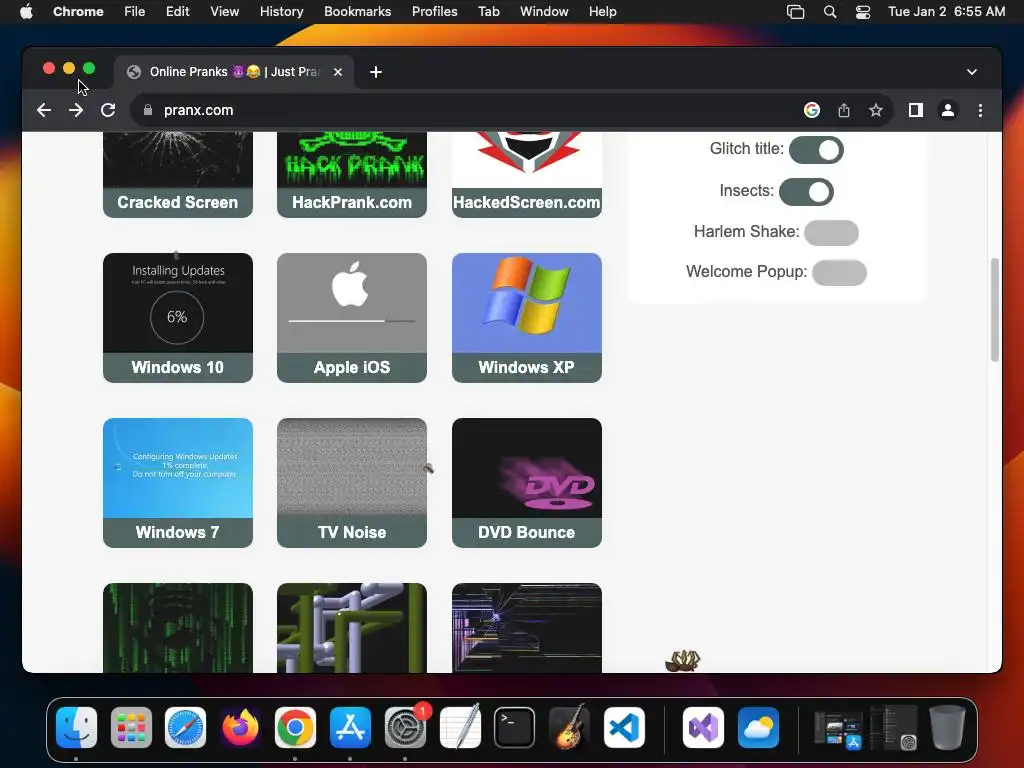Open Trash in the dock
This screenshot has height=768, width=1024.
click(947, 727)
